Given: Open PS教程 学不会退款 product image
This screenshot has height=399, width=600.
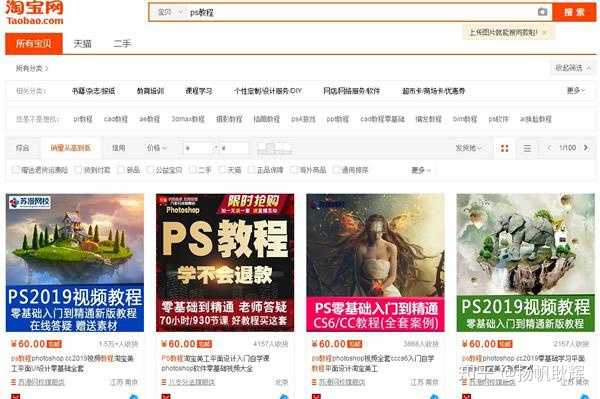Looking at the screenshot, I should pos(225,262).
